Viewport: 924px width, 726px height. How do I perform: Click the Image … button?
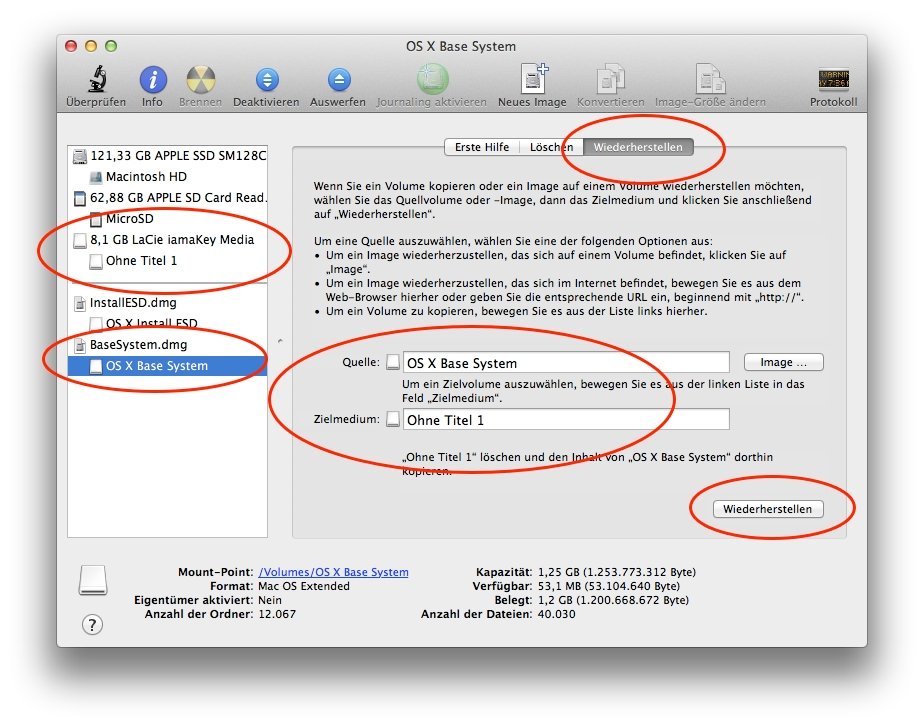click(x=783, y=362)
